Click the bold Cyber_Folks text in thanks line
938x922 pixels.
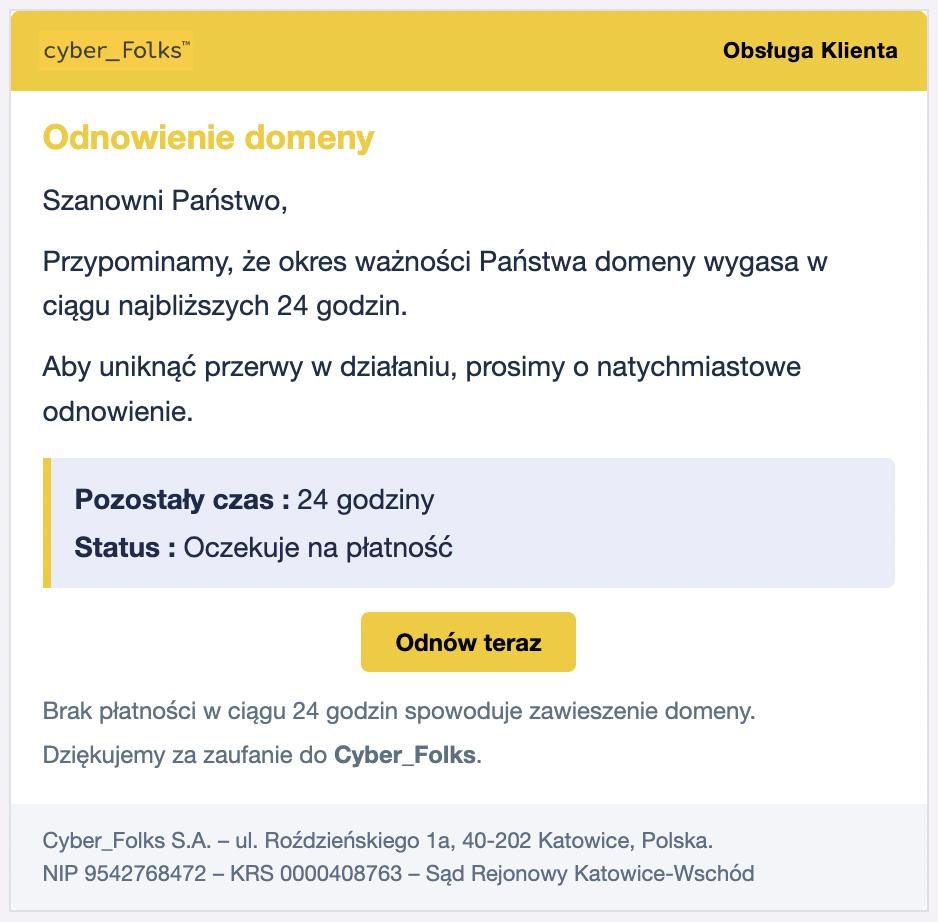point(405,755)
